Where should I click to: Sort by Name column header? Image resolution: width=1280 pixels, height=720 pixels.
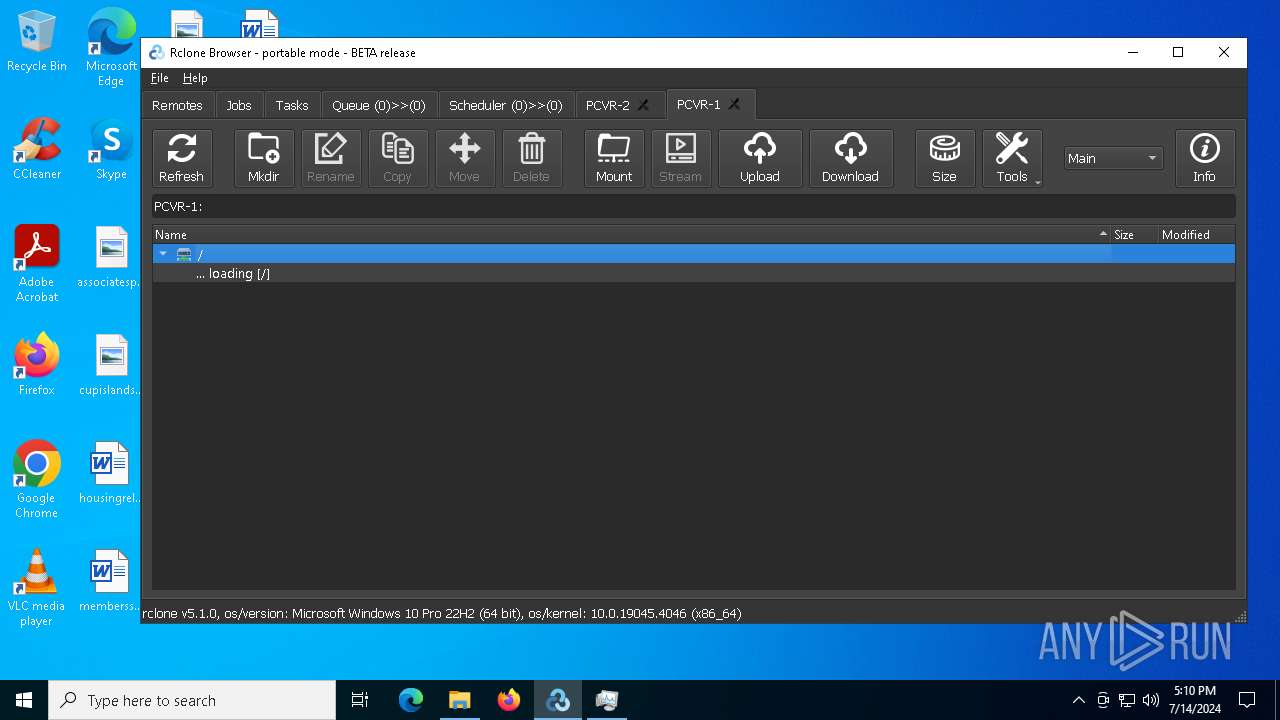tap(632, 234)
